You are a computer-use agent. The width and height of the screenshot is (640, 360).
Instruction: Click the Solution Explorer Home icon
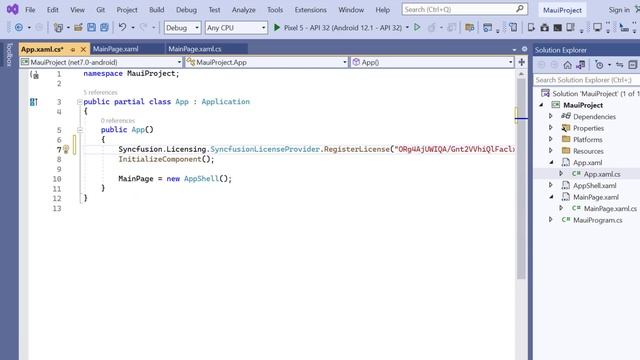pyautogui.click(x=567, y=65)
